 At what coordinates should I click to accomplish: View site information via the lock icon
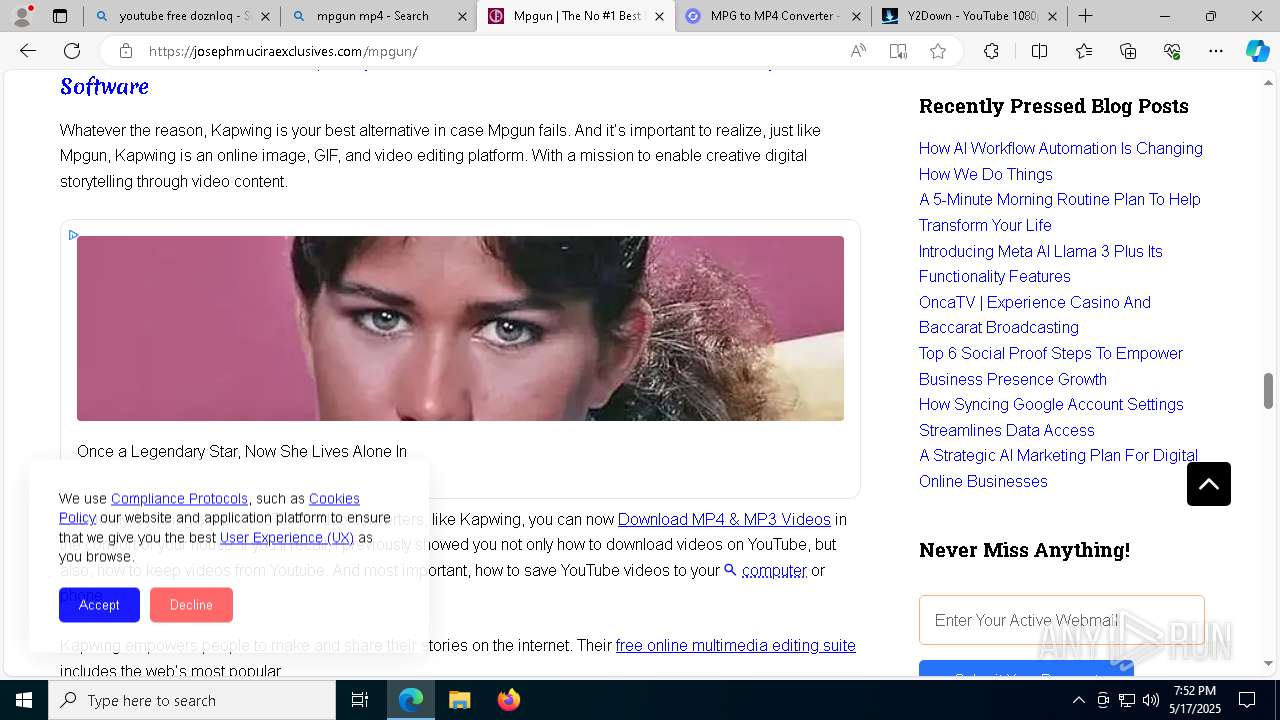point(125,51)
